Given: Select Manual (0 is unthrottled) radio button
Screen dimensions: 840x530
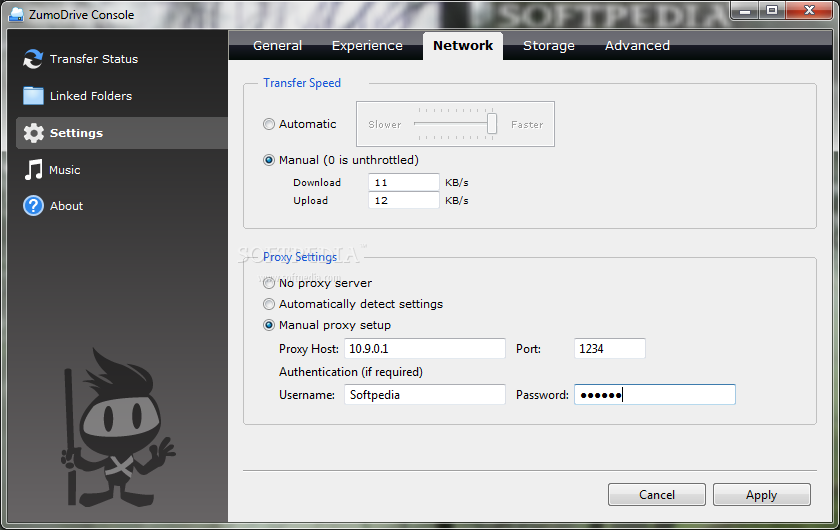Looking at the screenshot, I should point(269,160).
